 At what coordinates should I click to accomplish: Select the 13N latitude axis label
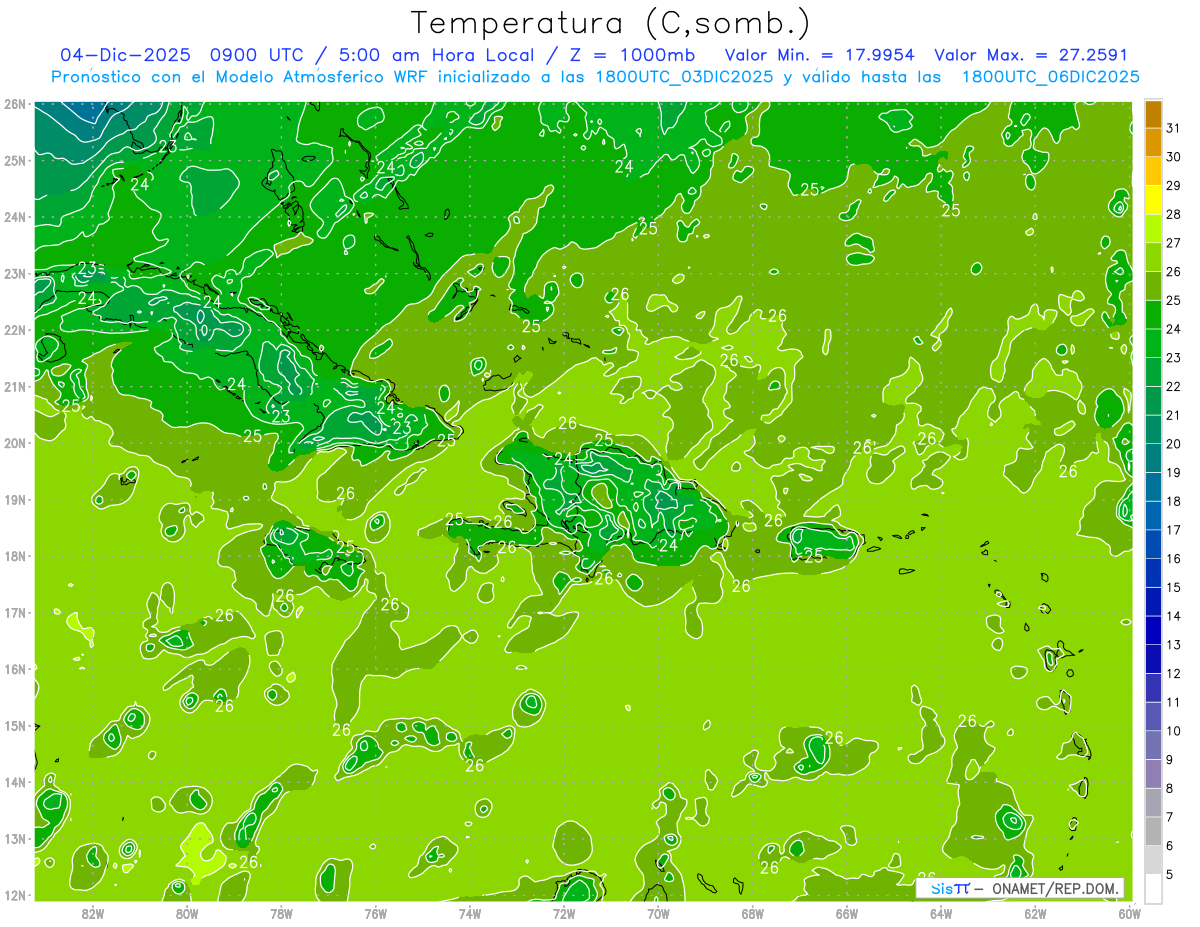pos(14,838)
